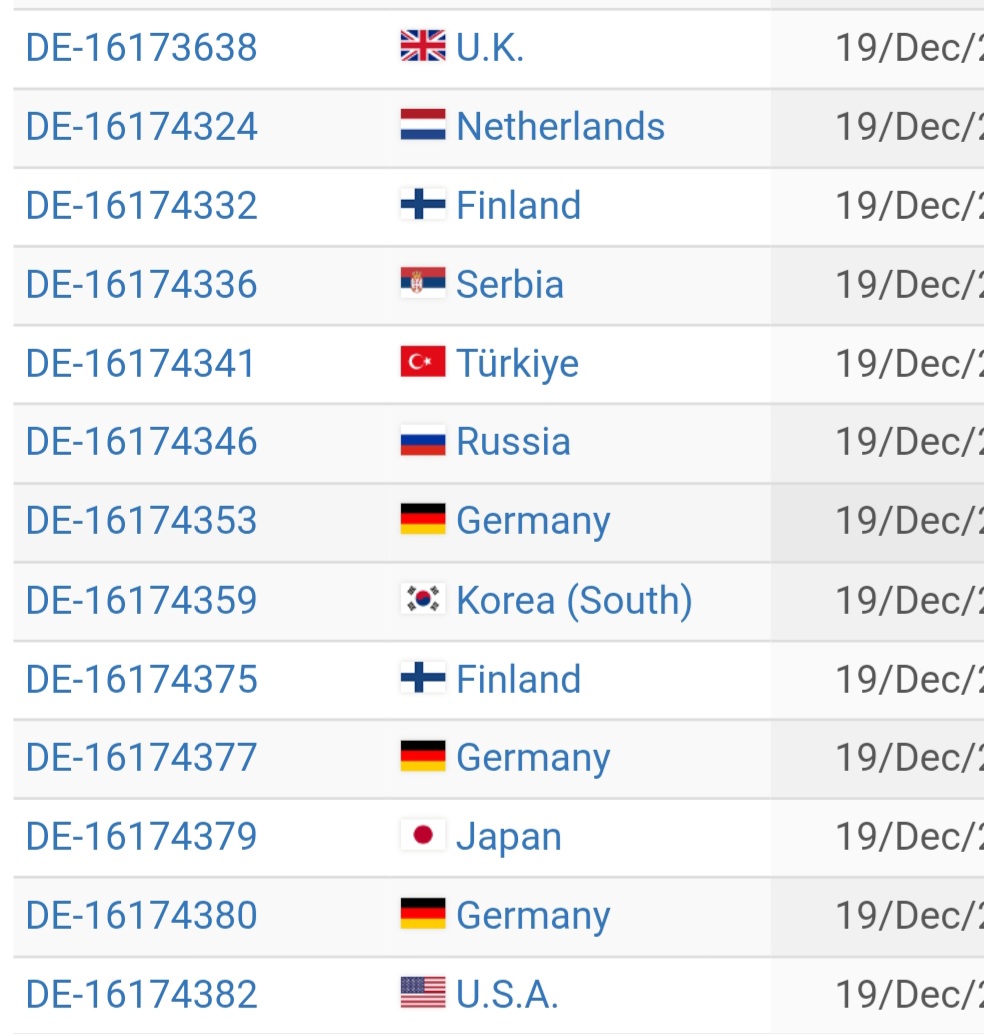Screen dimensions: 984x1034
Task: Open the DE-16173638 ID link
Action: tap(141, 47)
